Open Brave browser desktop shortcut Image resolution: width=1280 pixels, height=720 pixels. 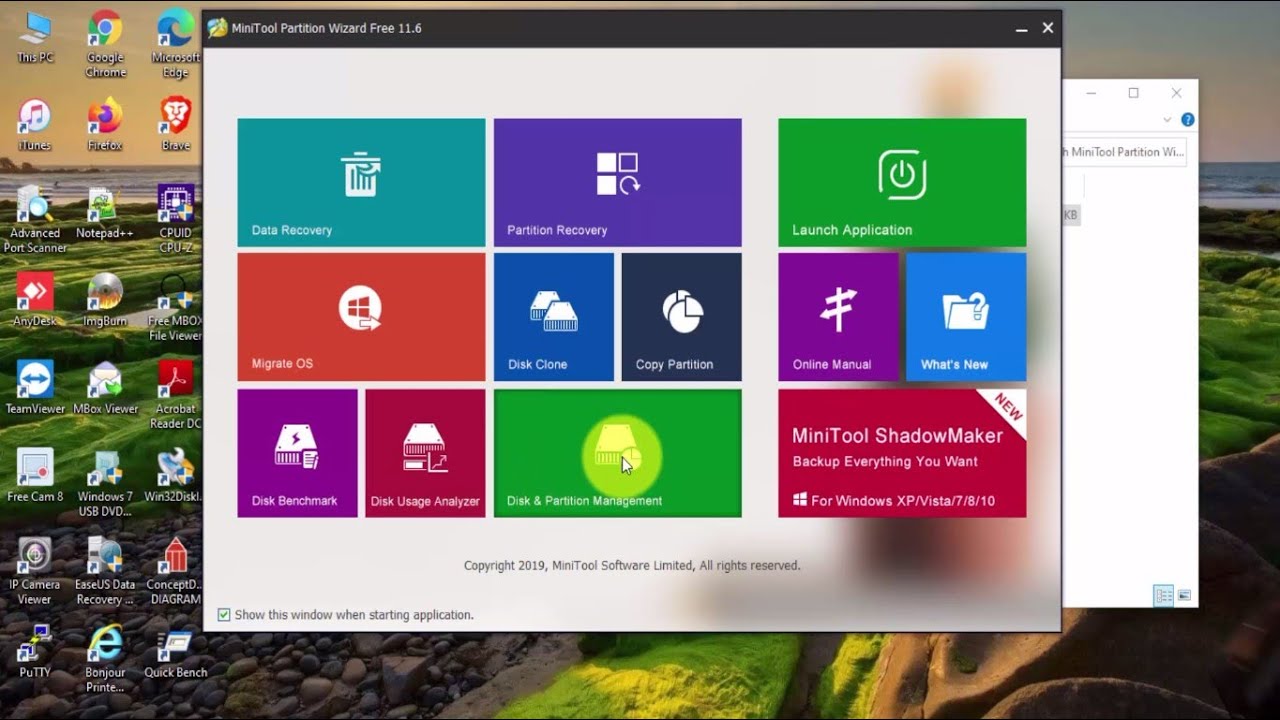tap(176, 125)
